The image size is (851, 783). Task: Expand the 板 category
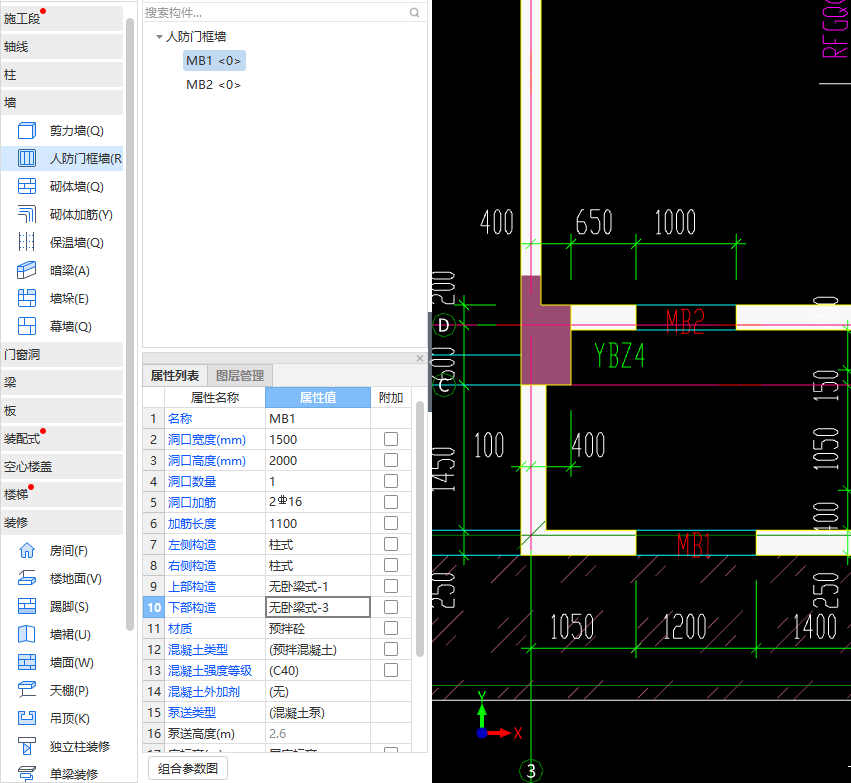coord(62,411)
